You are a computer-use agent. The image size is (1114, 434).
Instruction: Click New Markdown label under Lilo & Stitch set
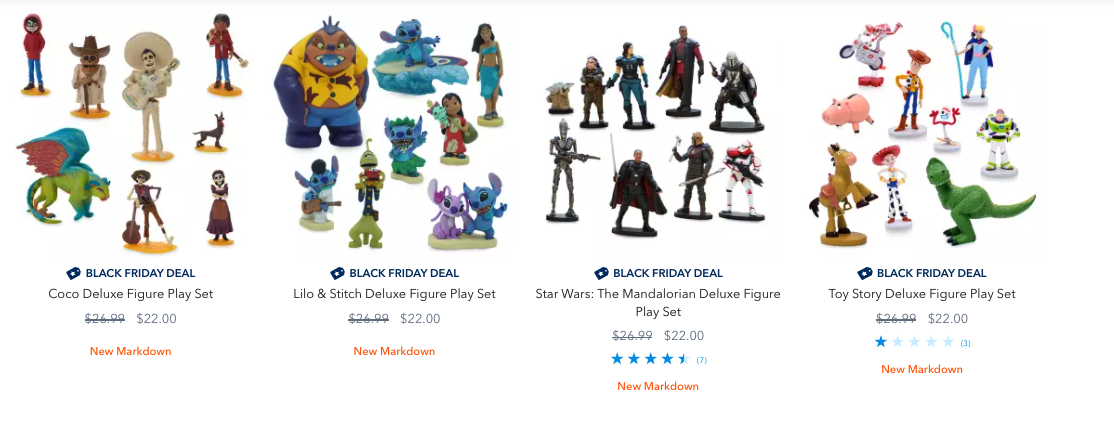click(x=394, y=351)
